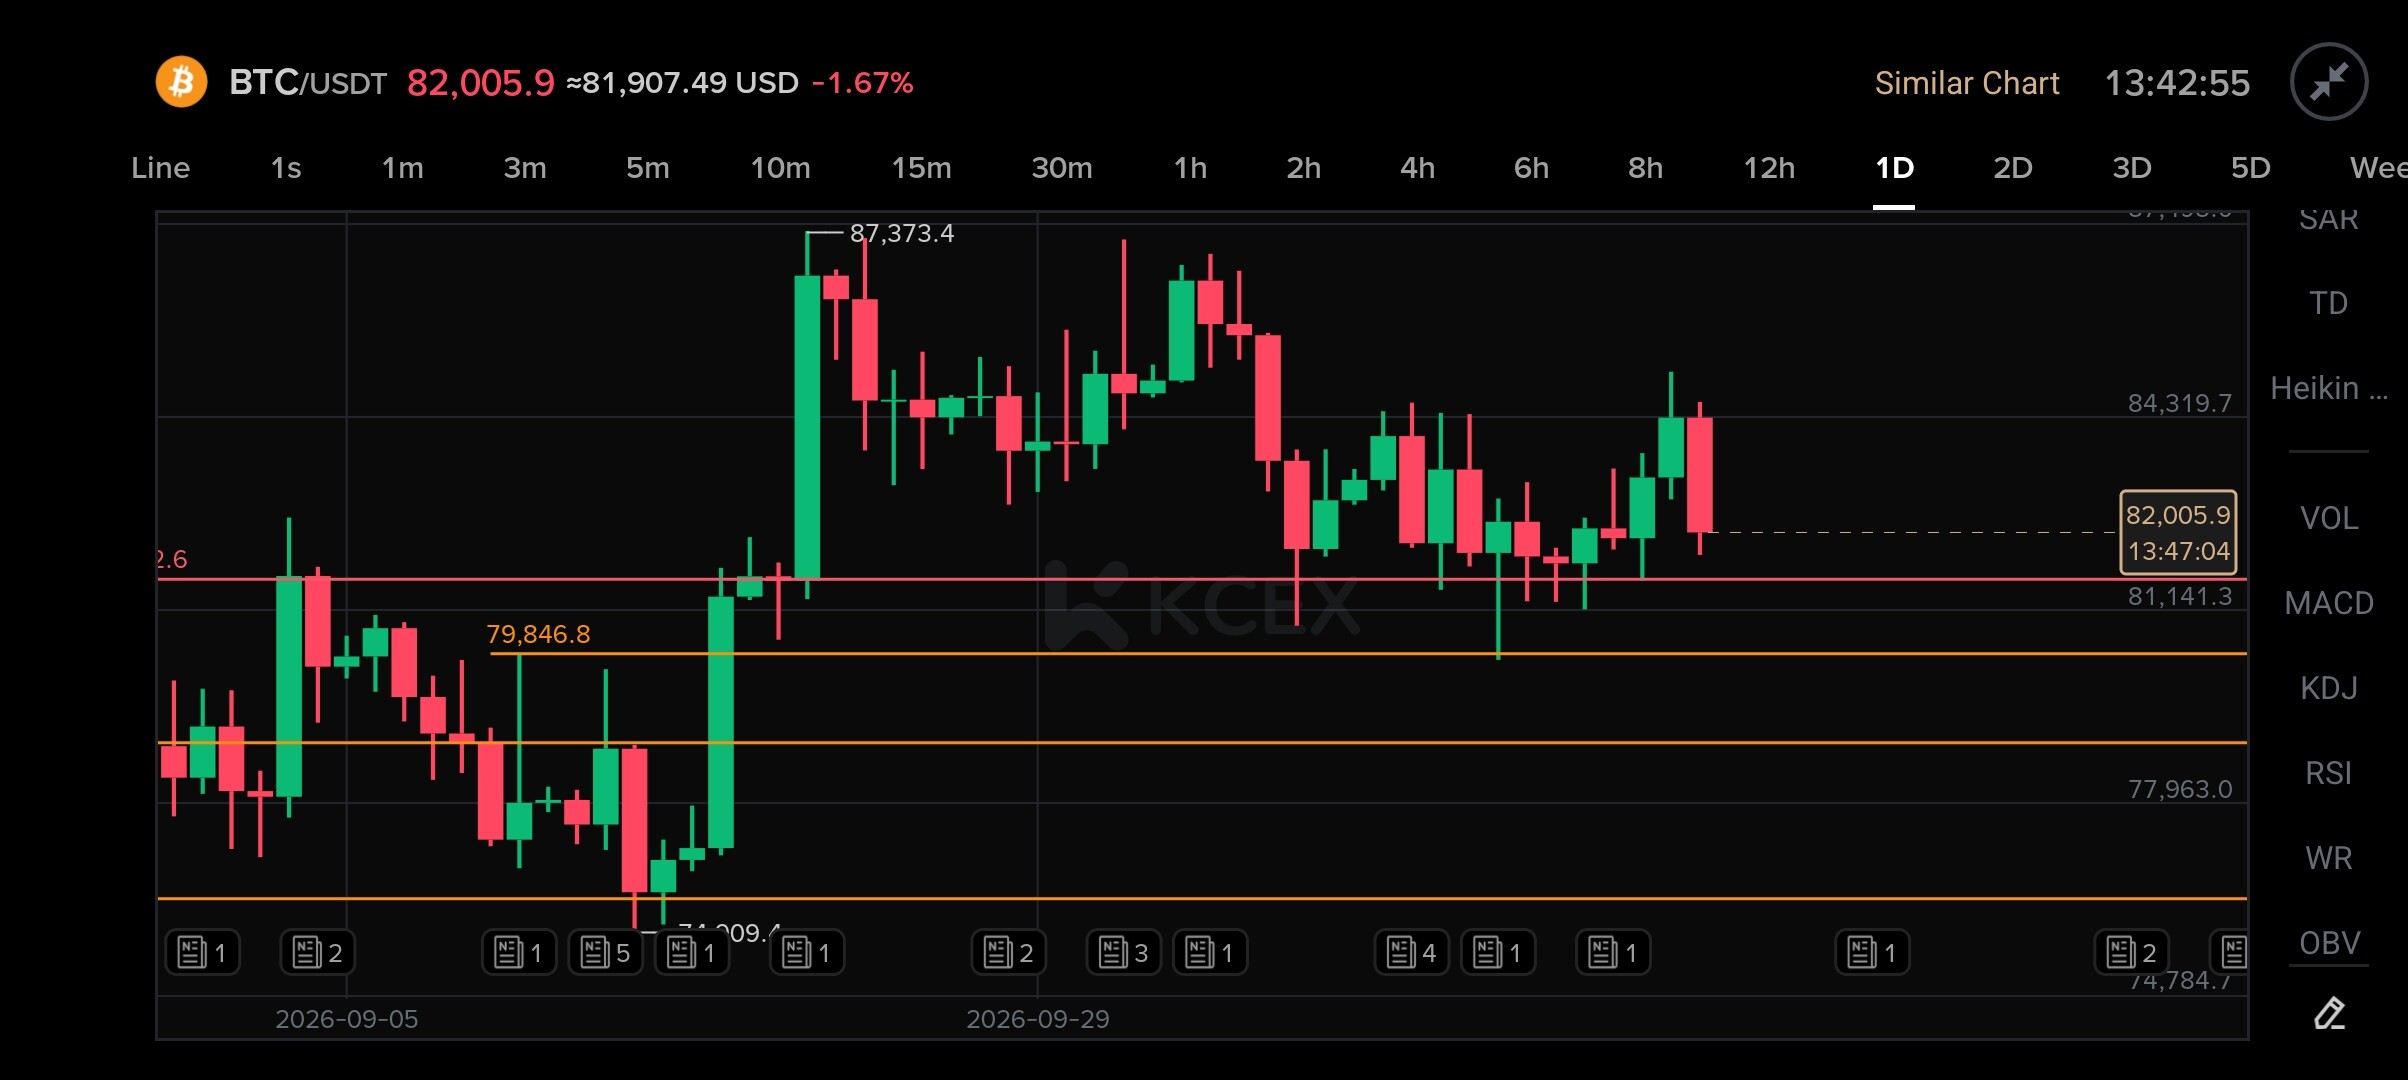Toggle the MACD indicator
This screenshot has width=2408, height=1080.
(x=2329, y=603)
